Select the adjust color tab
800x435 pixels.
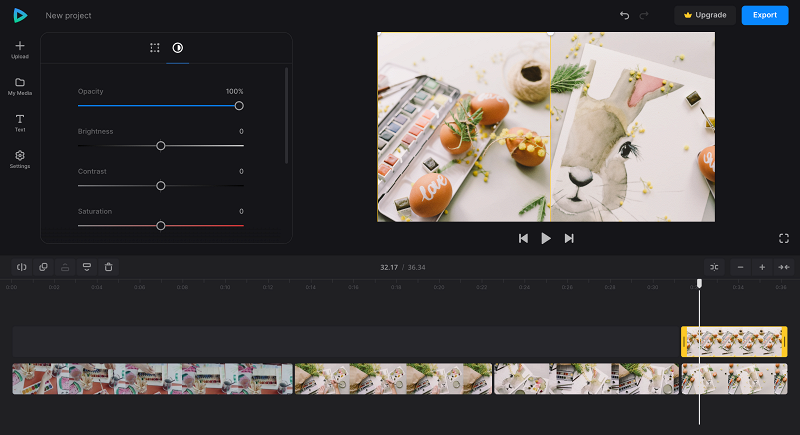pos(178,48)
